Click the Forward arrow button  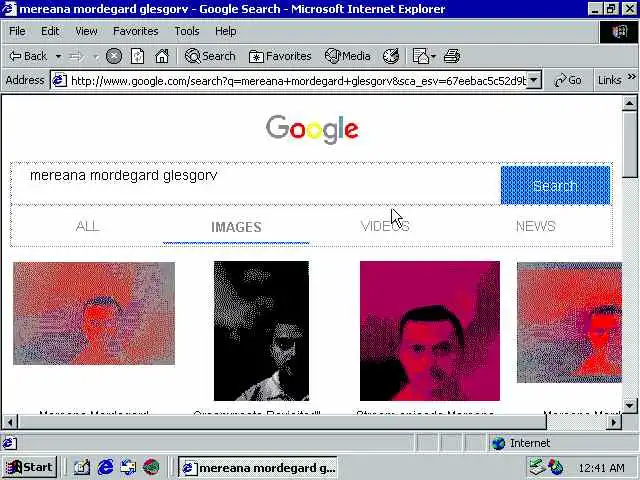[x=76, y=56]
